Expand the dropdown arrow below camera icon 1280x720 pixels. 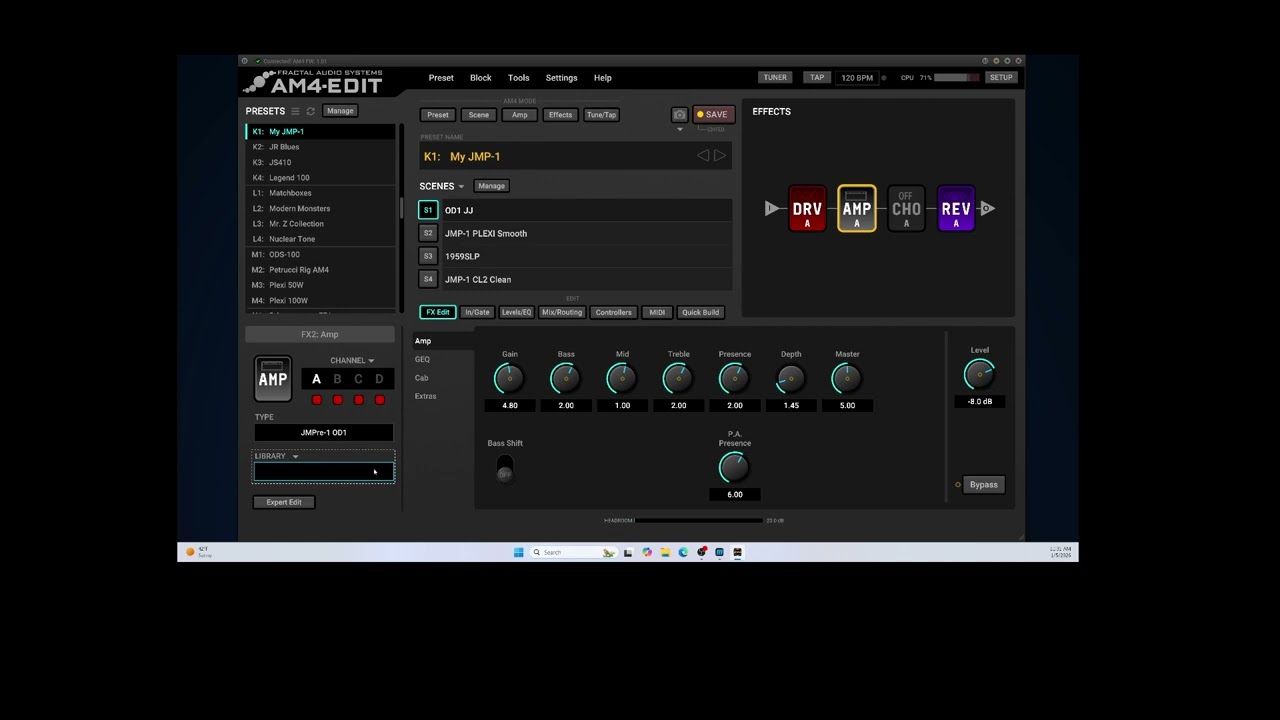[680, 130]
